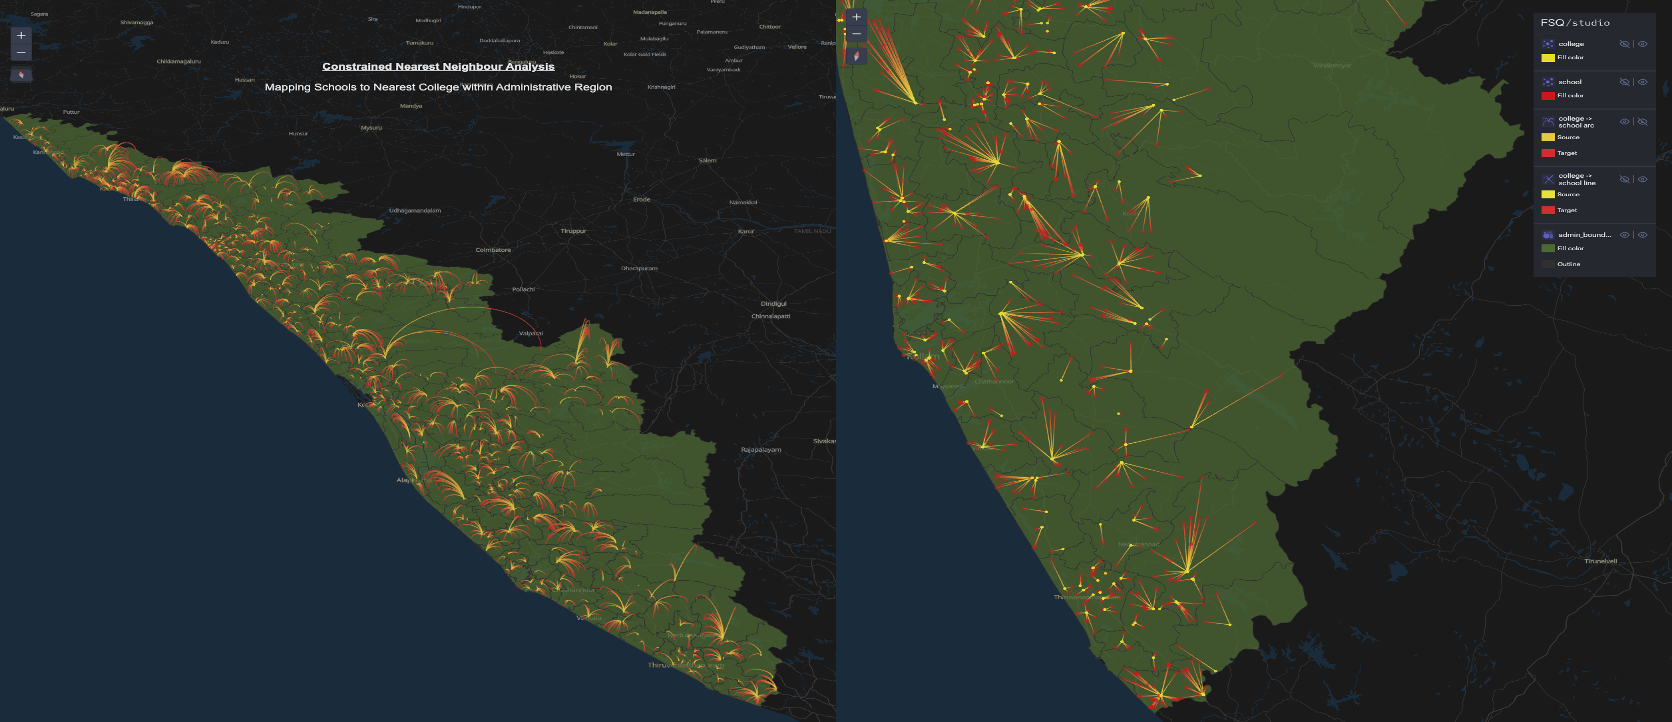The width and height of the screenshot is (1672, 722).
Task: Click the red school fill color swatch
Action: tap(1548, 96)
